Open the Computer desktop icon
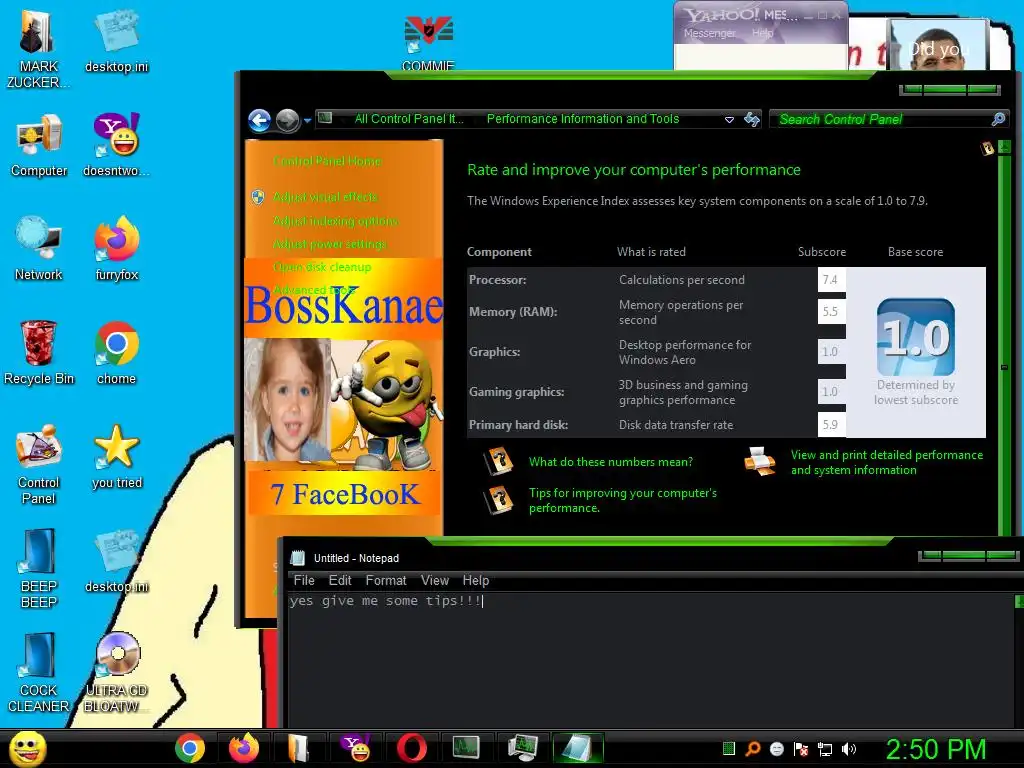 pos(39,145)
